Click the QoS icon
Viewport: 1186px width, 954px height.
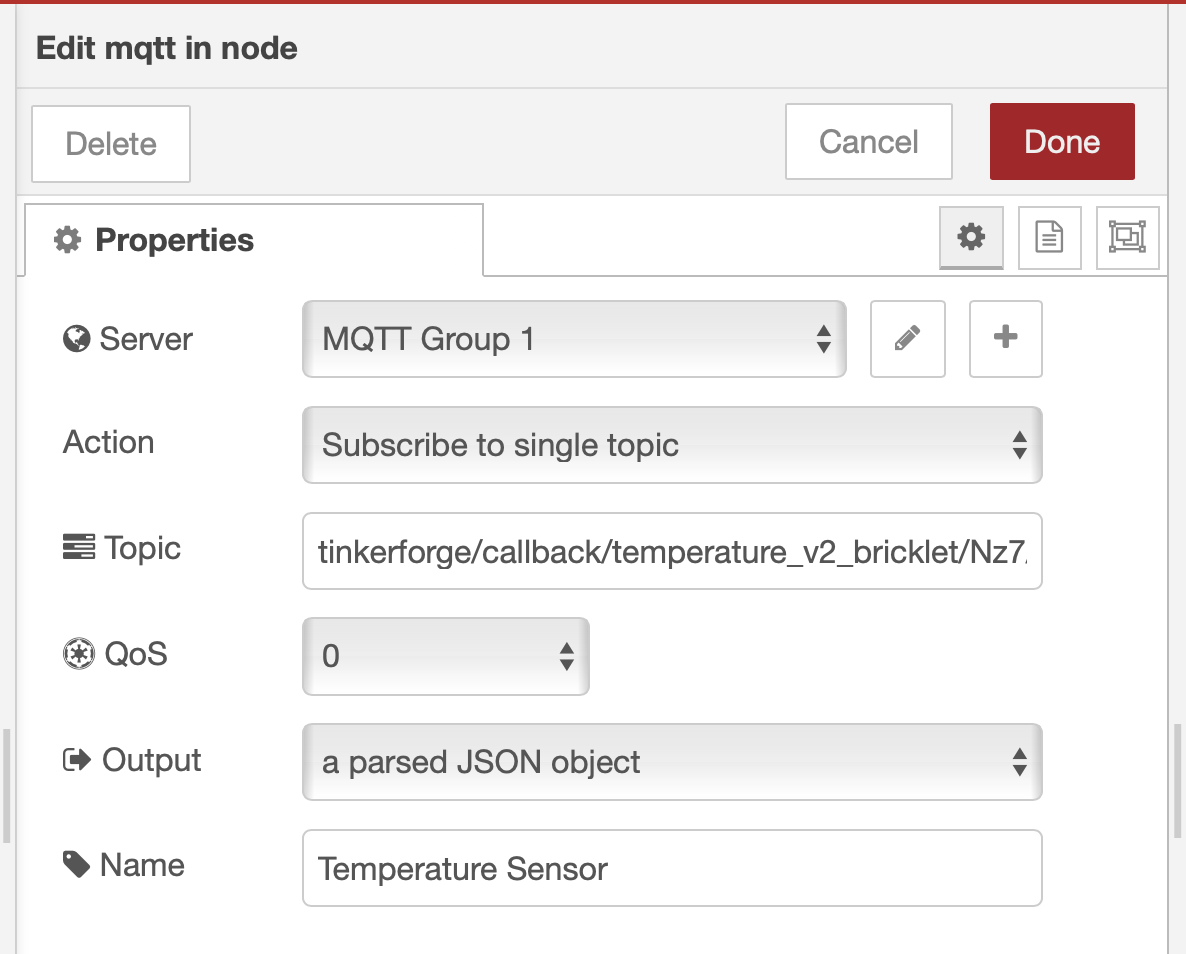click(80, 653)
